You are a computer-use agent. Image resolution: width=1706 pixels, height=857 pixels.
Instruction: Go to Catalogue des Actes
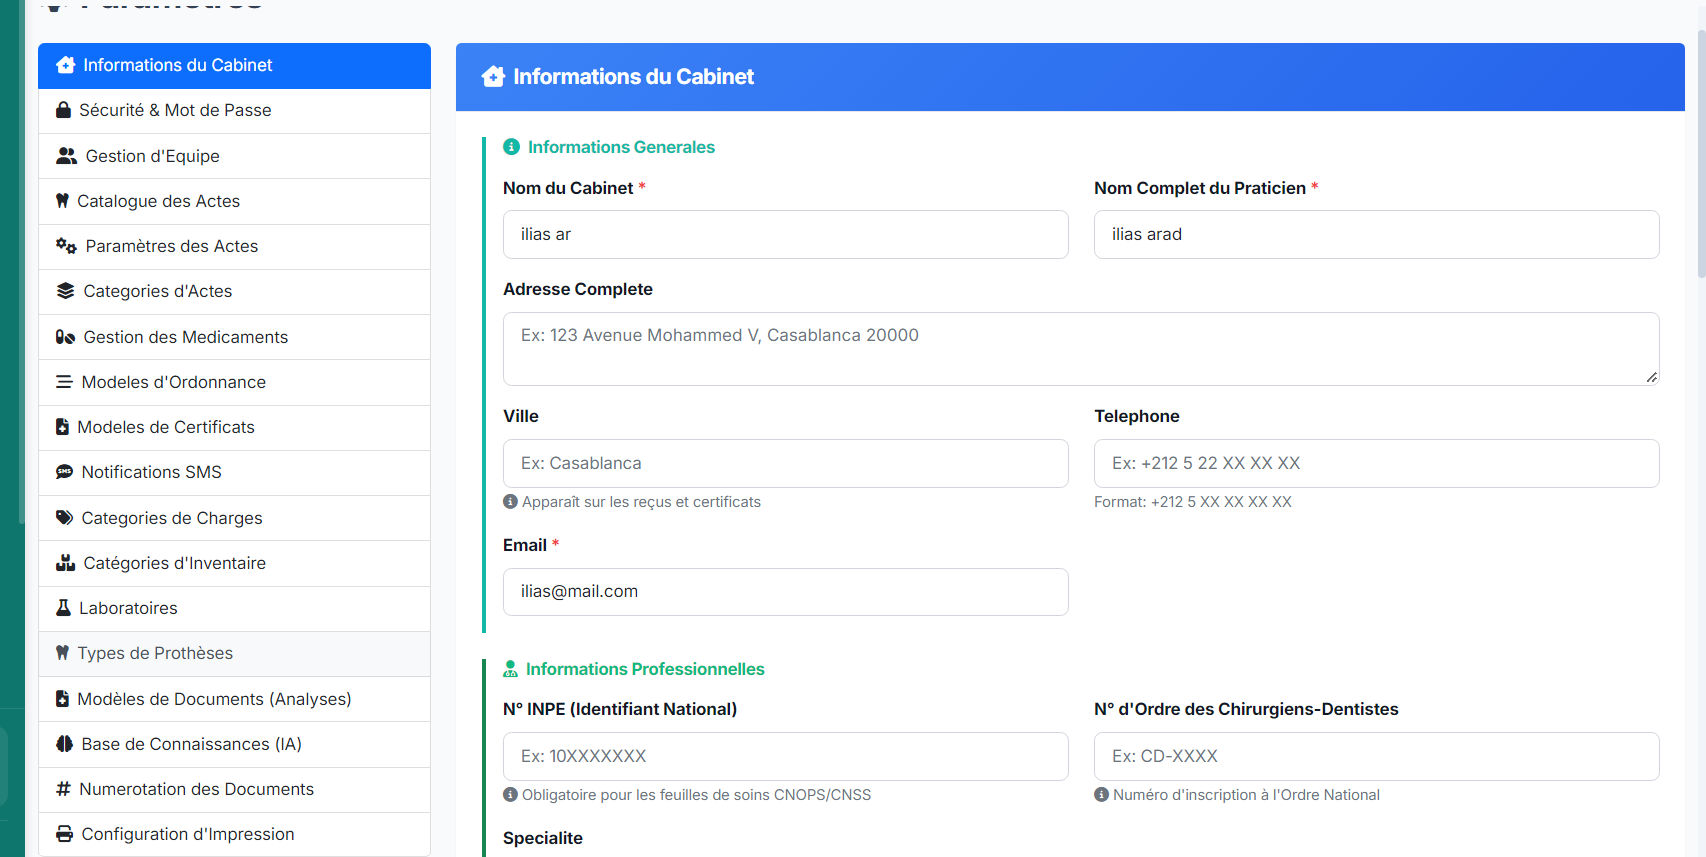234,201
